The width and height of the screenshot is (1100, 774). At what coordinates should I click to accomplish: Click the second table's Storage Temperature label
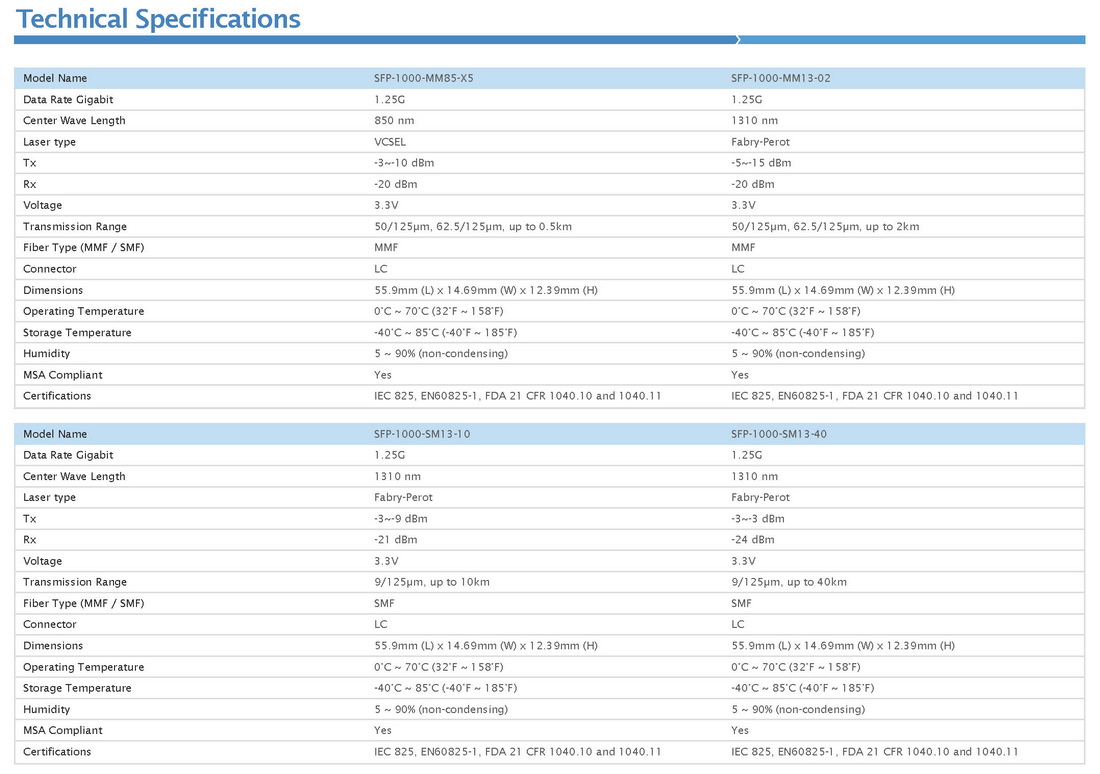click(77, 688)
